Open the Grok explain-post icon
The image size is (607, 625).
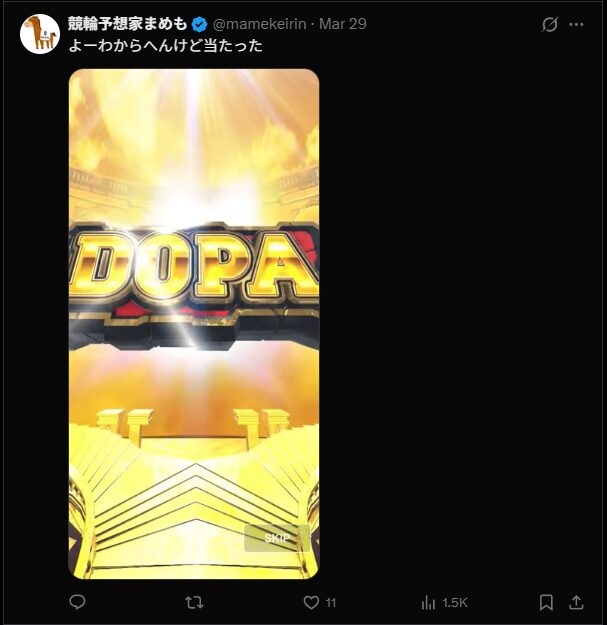point(549,24)
